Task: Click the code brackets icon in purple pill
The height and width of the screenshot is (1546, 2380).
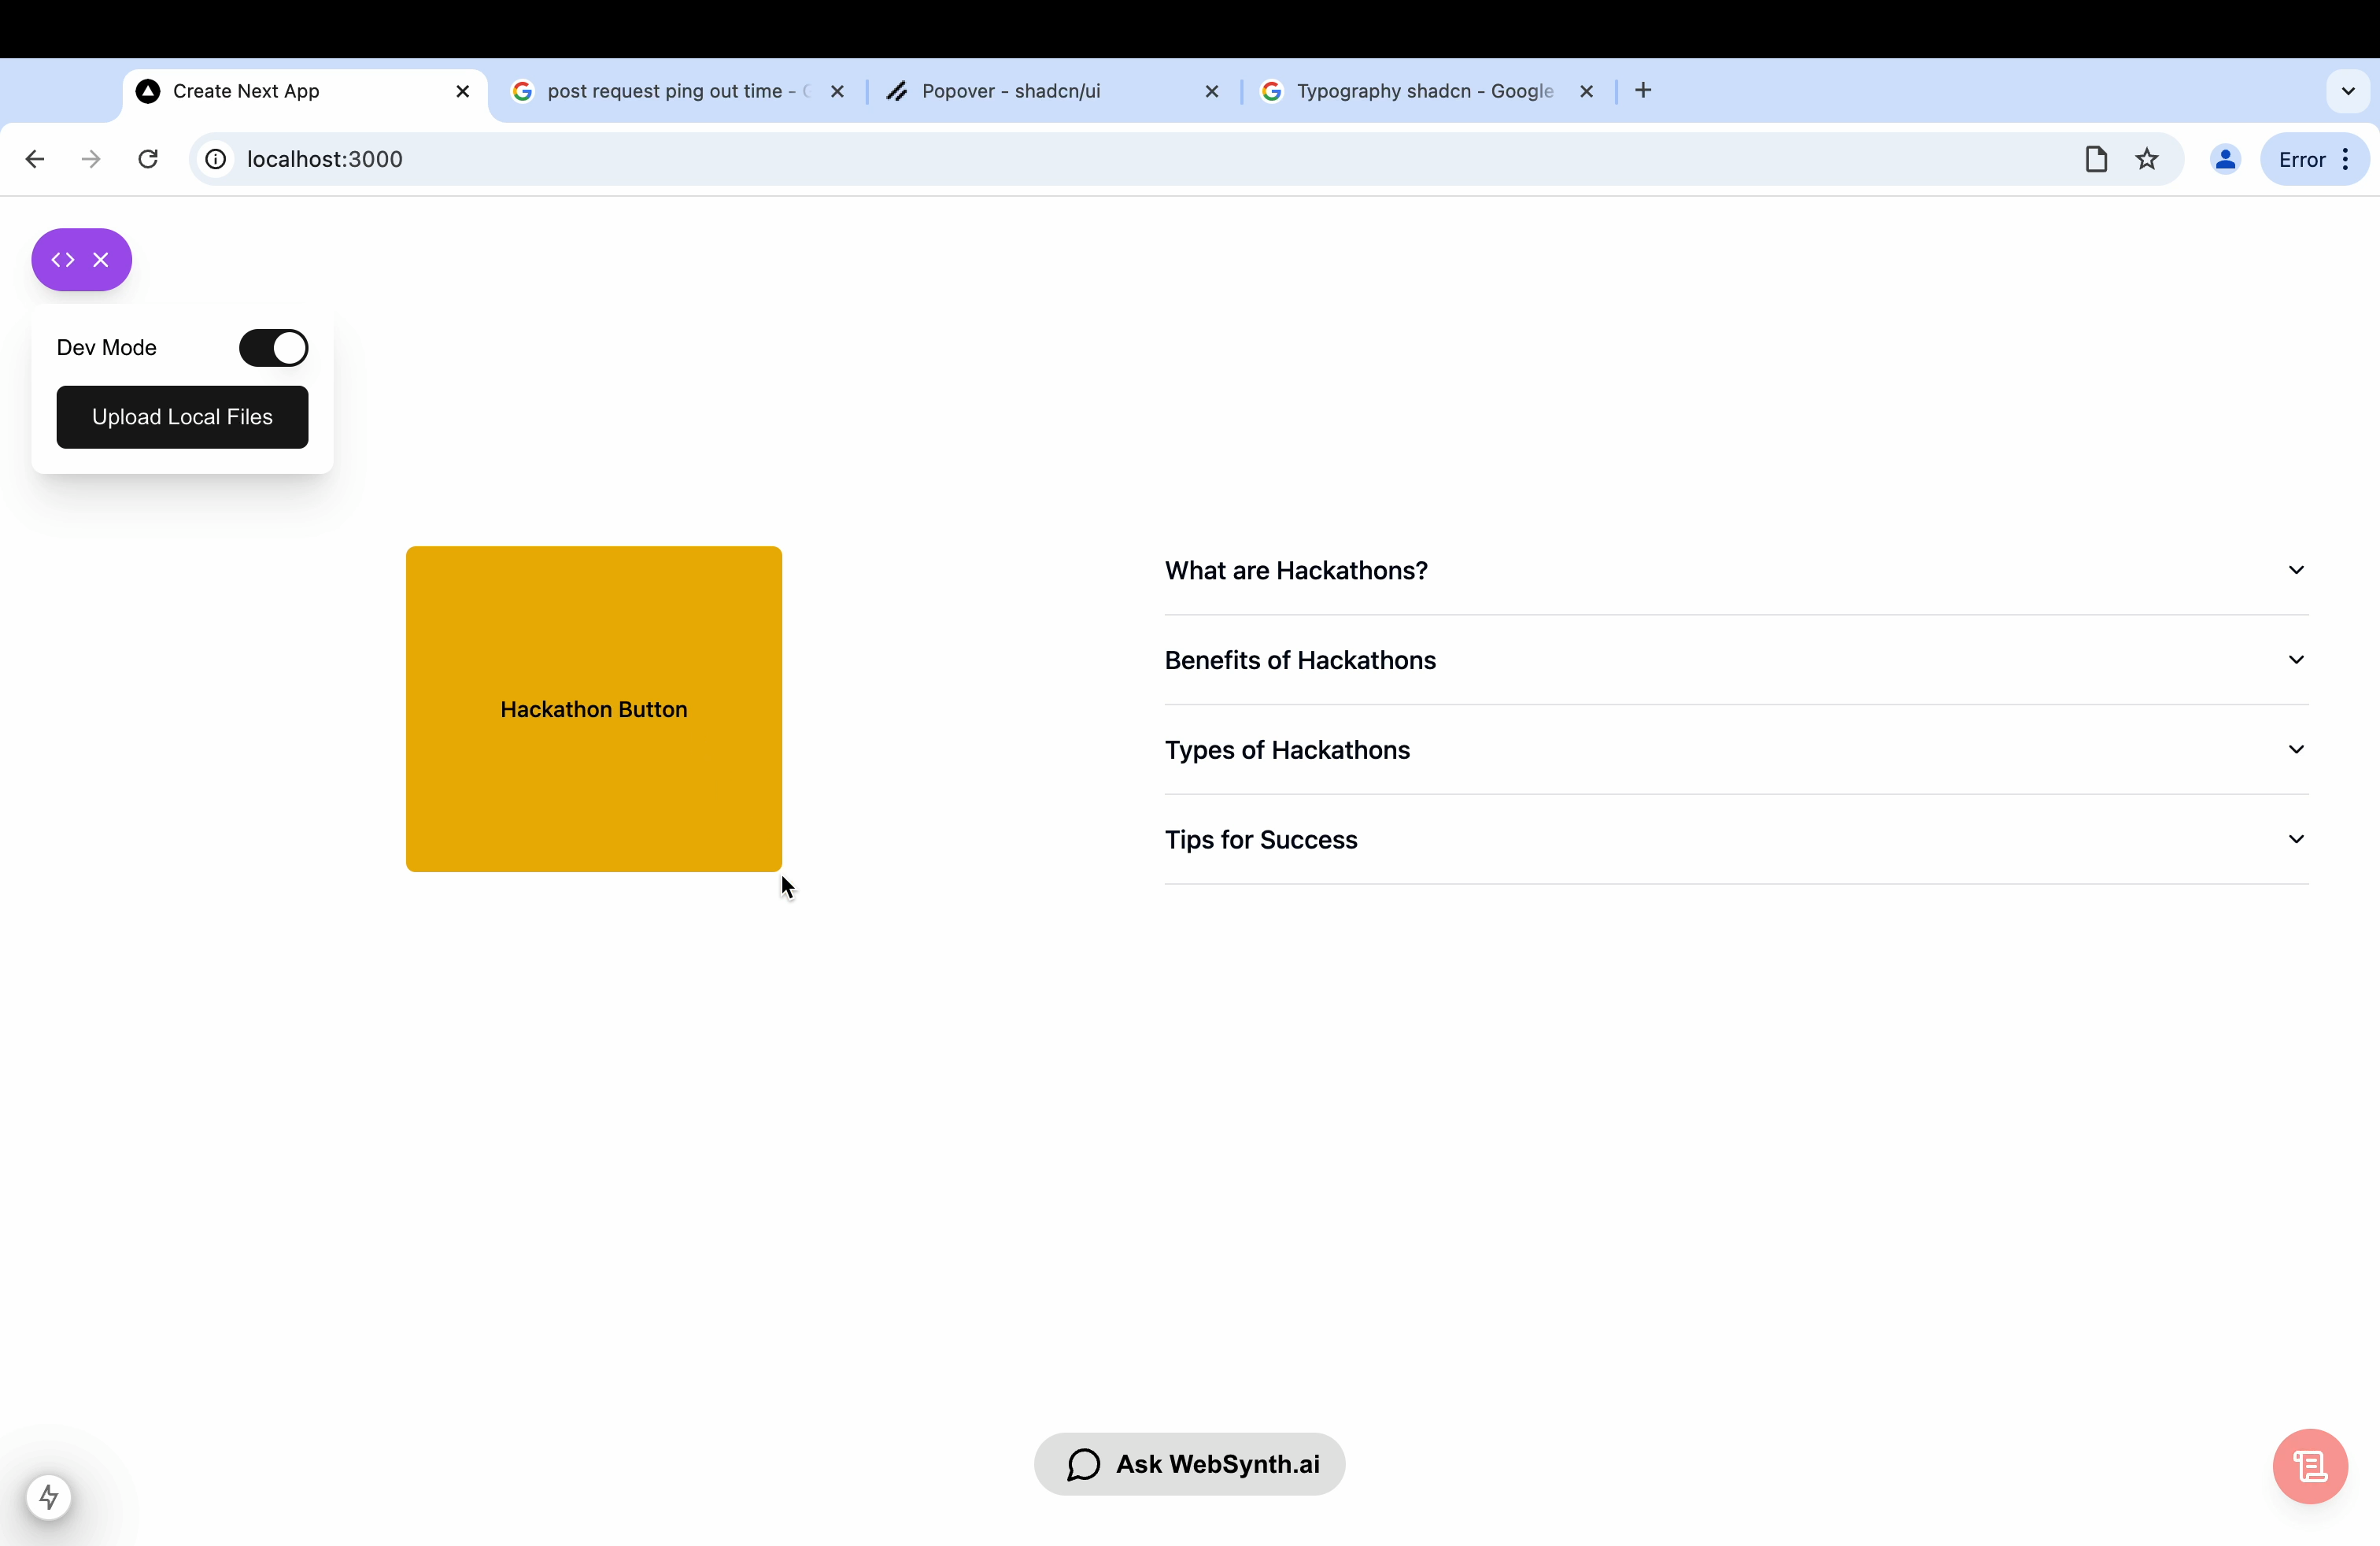Action: point(63,260)
